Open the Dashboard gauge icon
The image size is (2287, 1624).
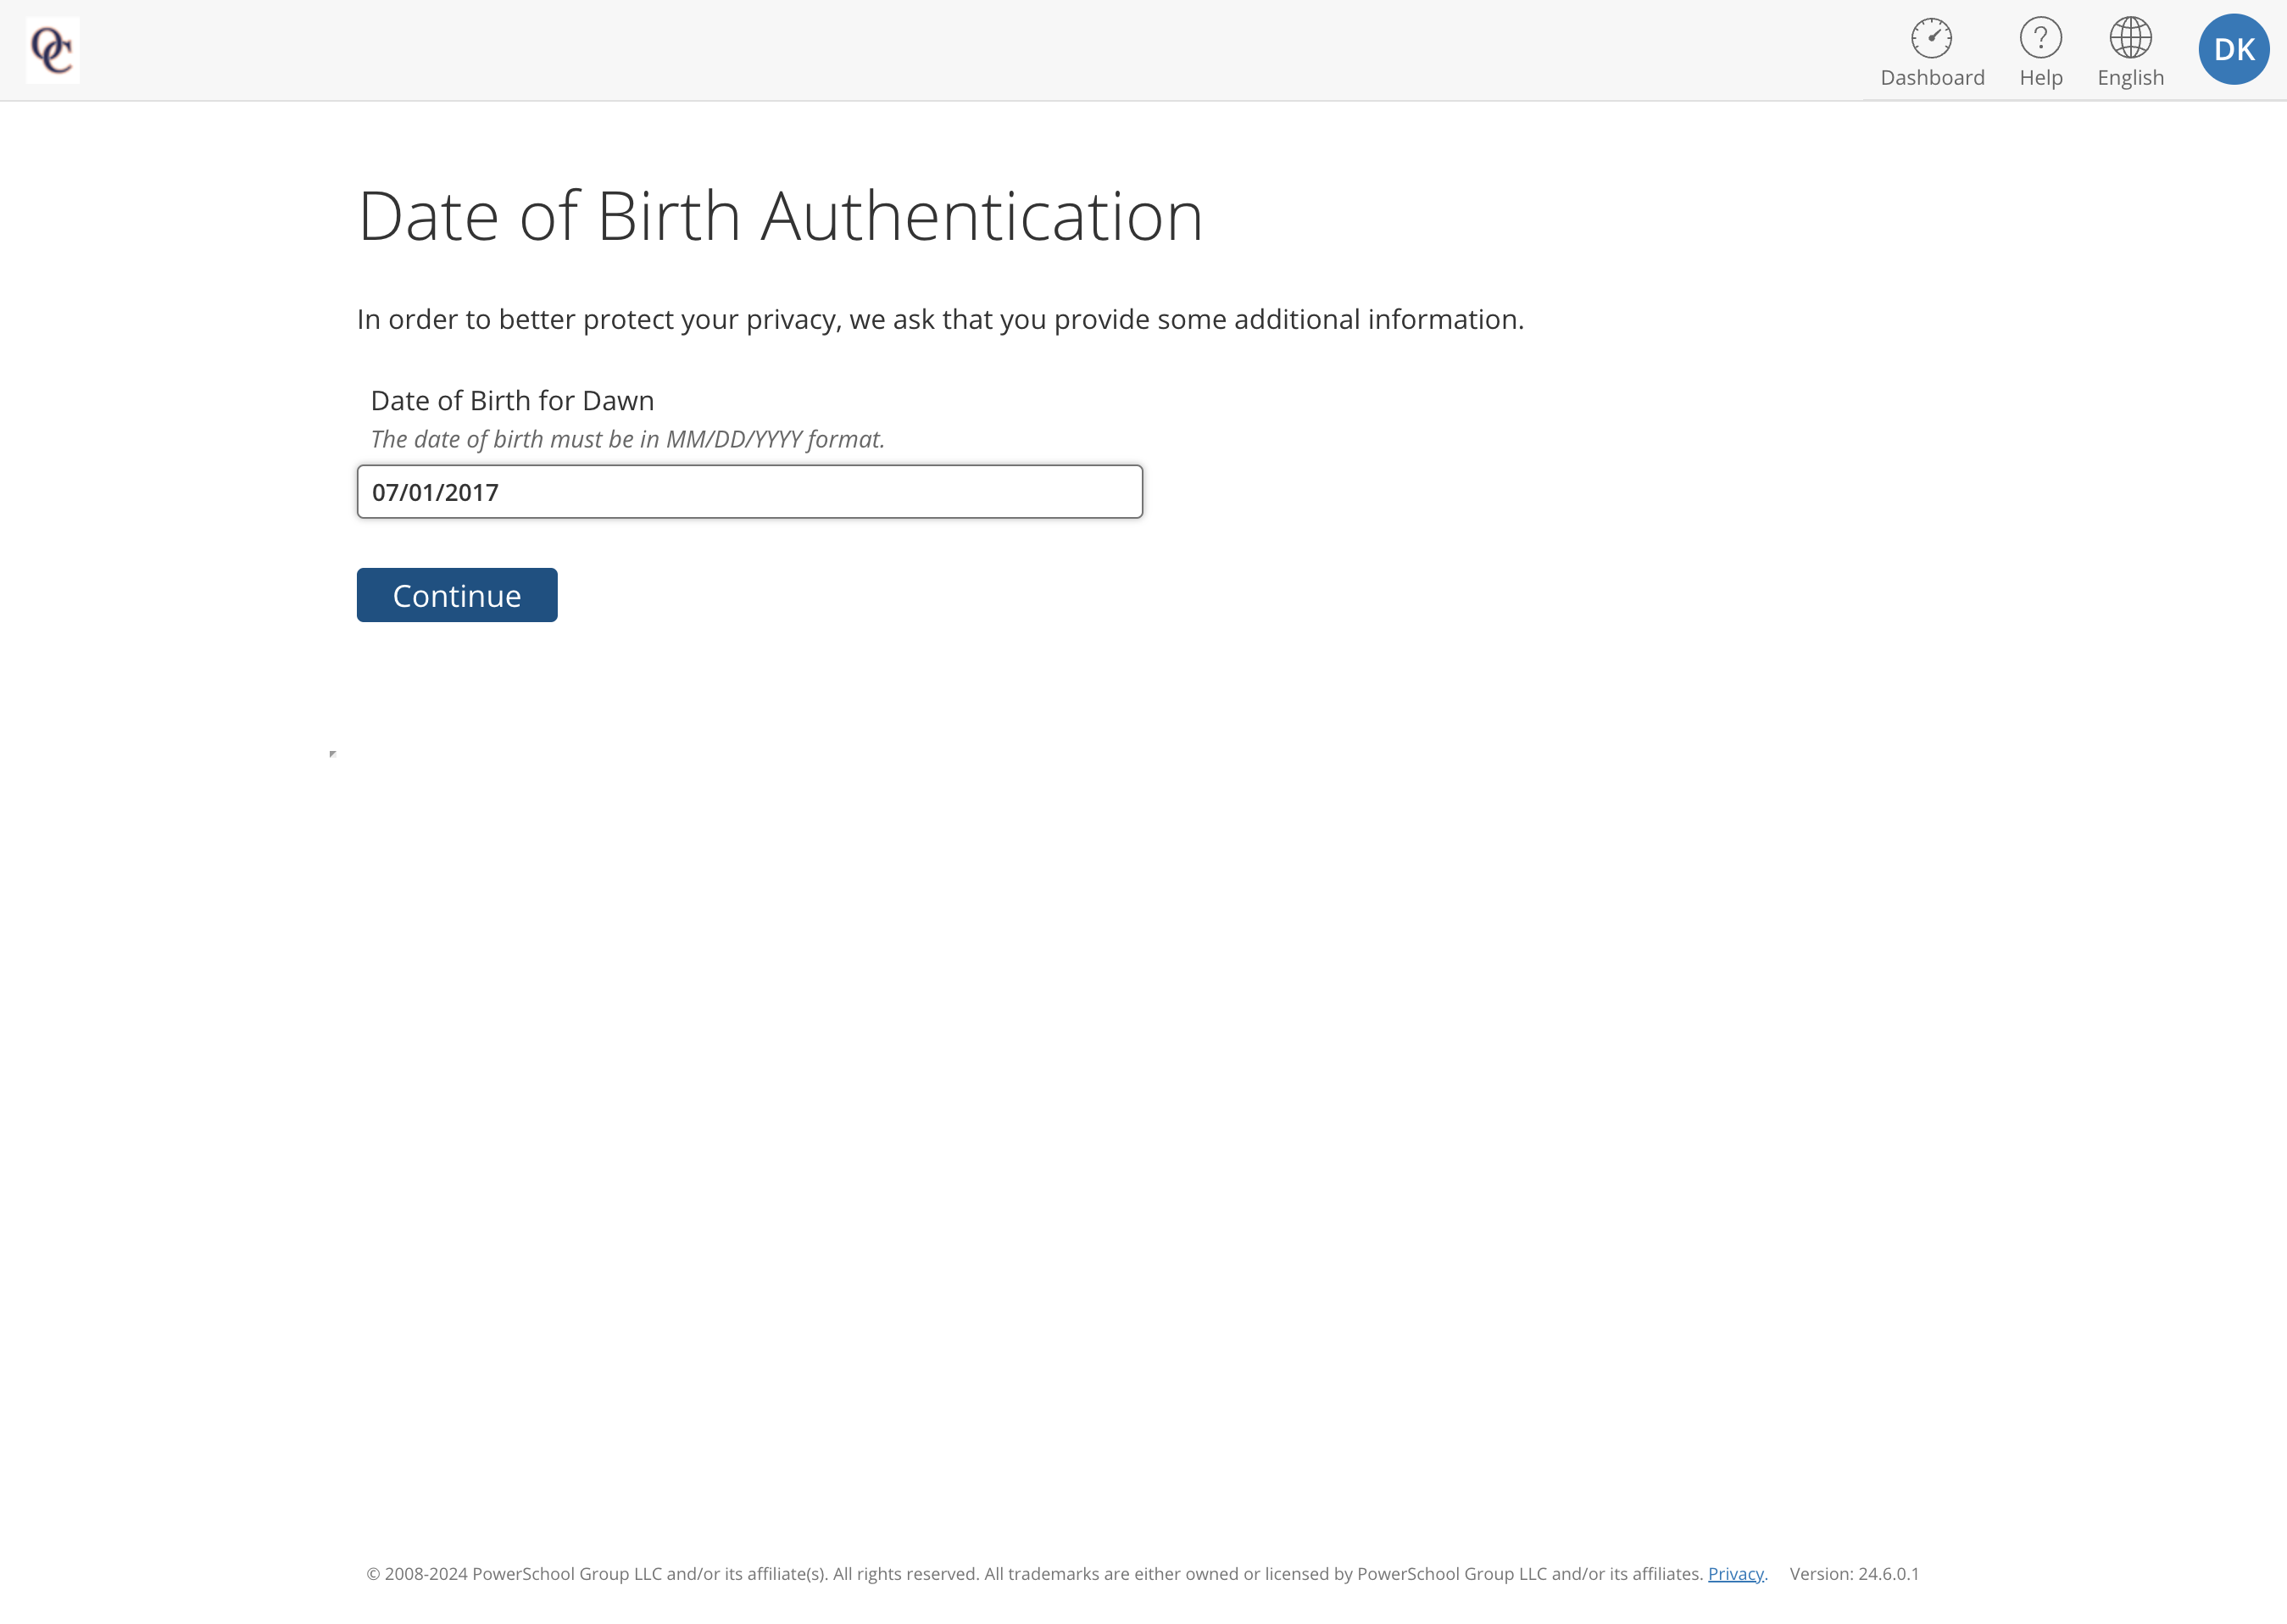point(1931,38)
